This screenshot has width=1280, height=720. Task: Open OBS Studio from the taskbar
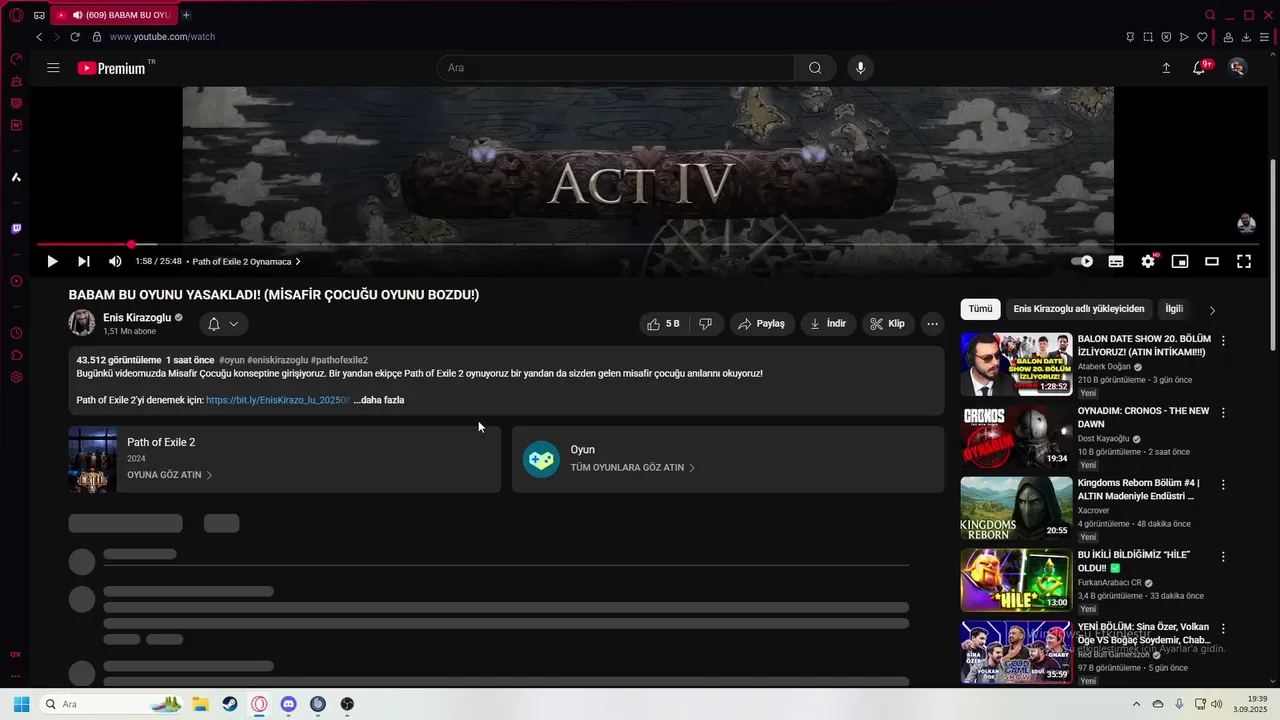(x=347, y=704)
